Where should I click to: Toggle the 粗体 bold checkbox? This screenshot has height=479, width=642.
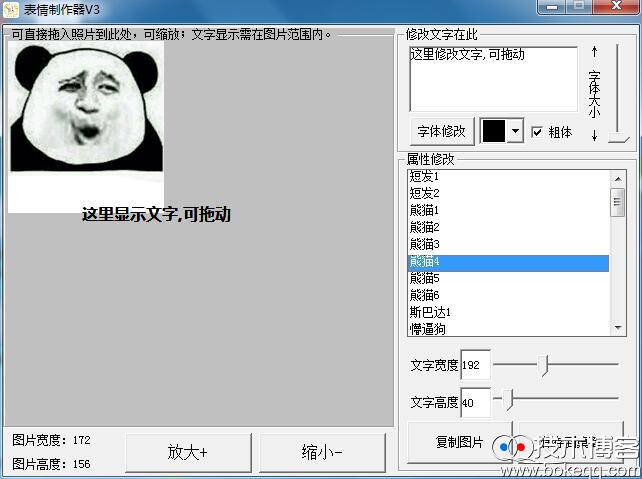(x=537, y=132)
